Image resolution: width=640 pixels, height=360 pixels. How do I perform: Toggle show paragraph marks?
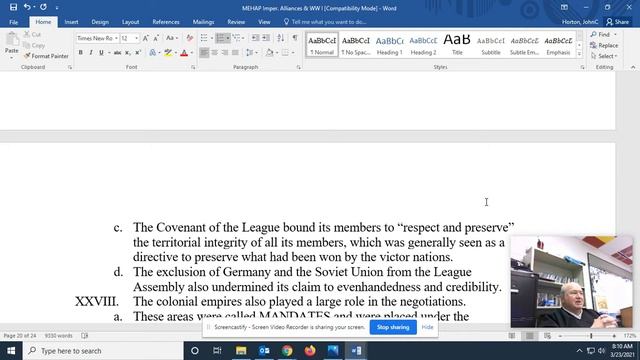click(295, 38)
